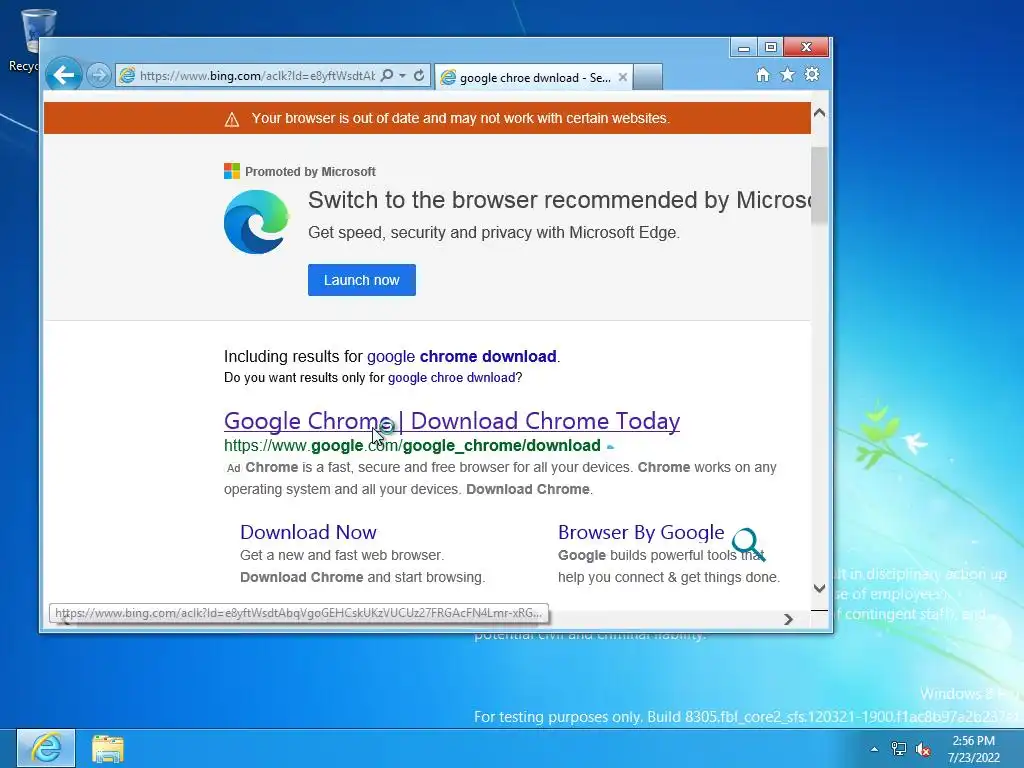Open the address bar autocomplete dropdown arrow
This screenshot has height=768, width=1024.
(403, 76)
